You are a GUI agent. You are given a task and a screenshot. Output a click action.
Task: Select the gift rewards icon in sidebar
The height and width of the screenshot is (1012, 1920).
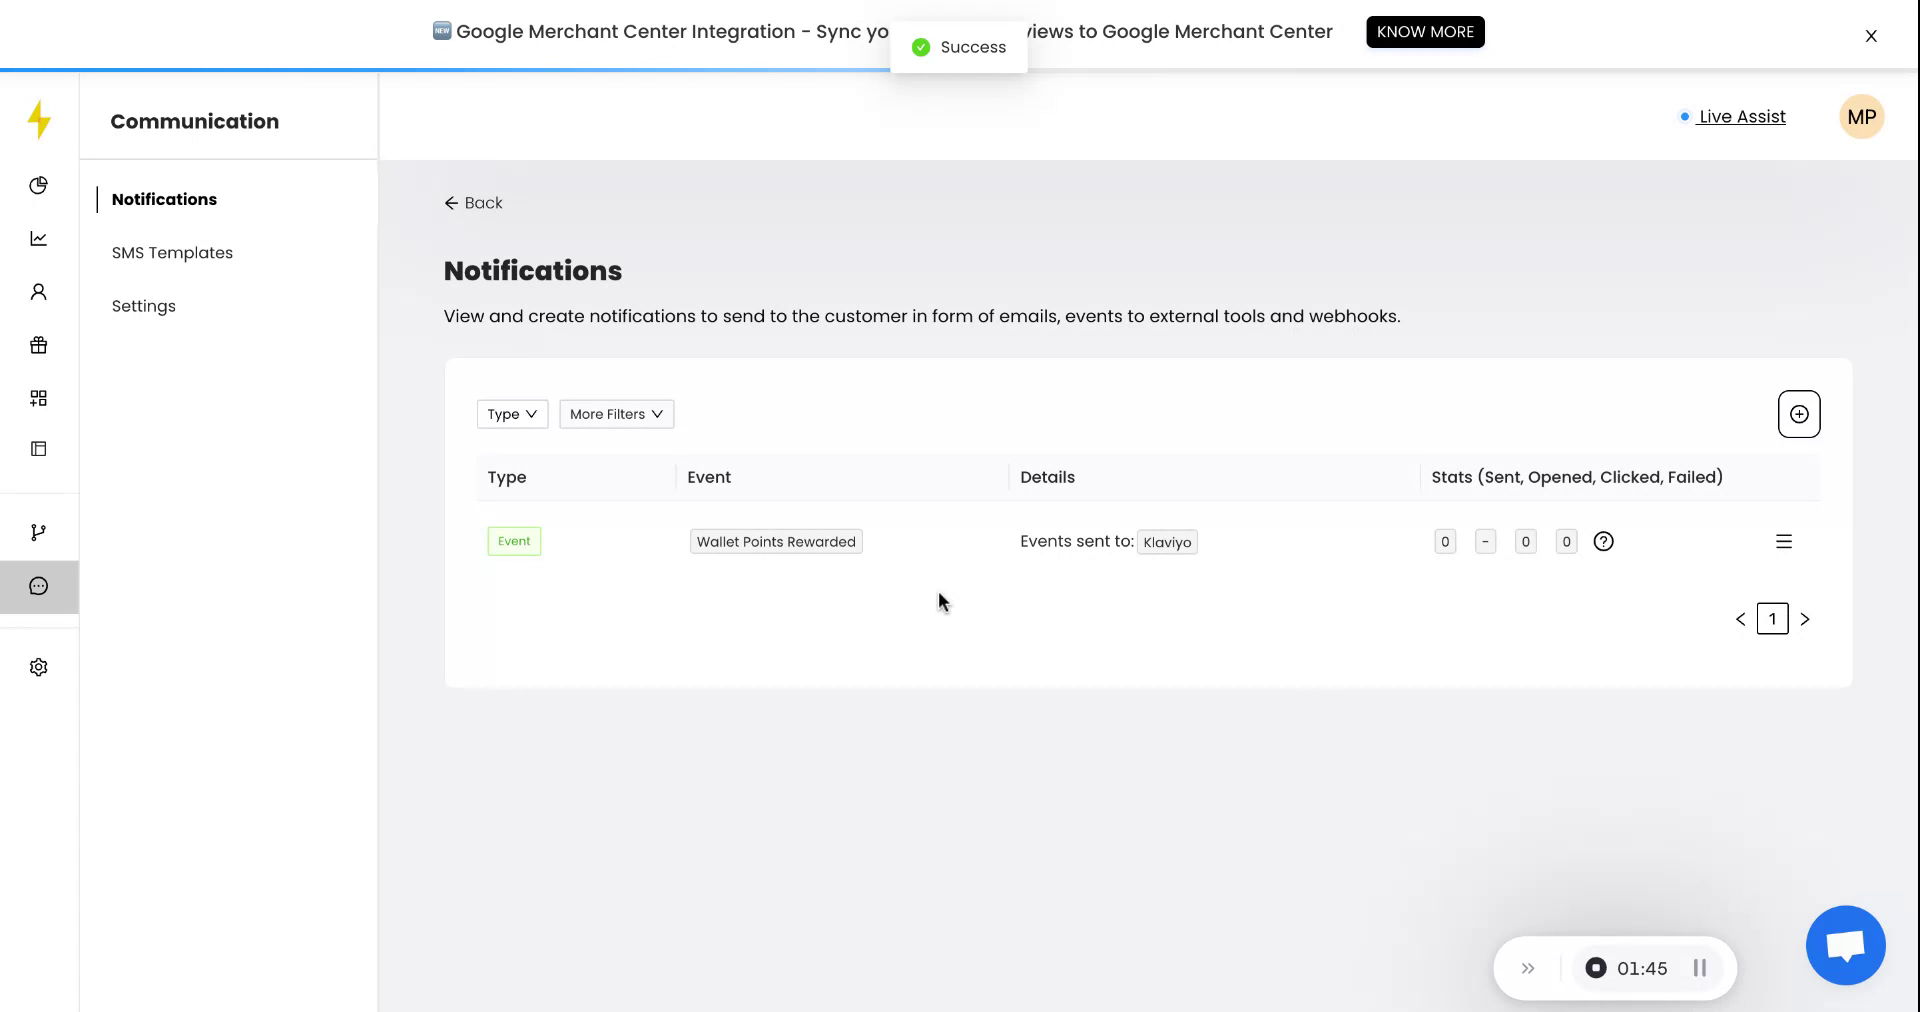38,344
